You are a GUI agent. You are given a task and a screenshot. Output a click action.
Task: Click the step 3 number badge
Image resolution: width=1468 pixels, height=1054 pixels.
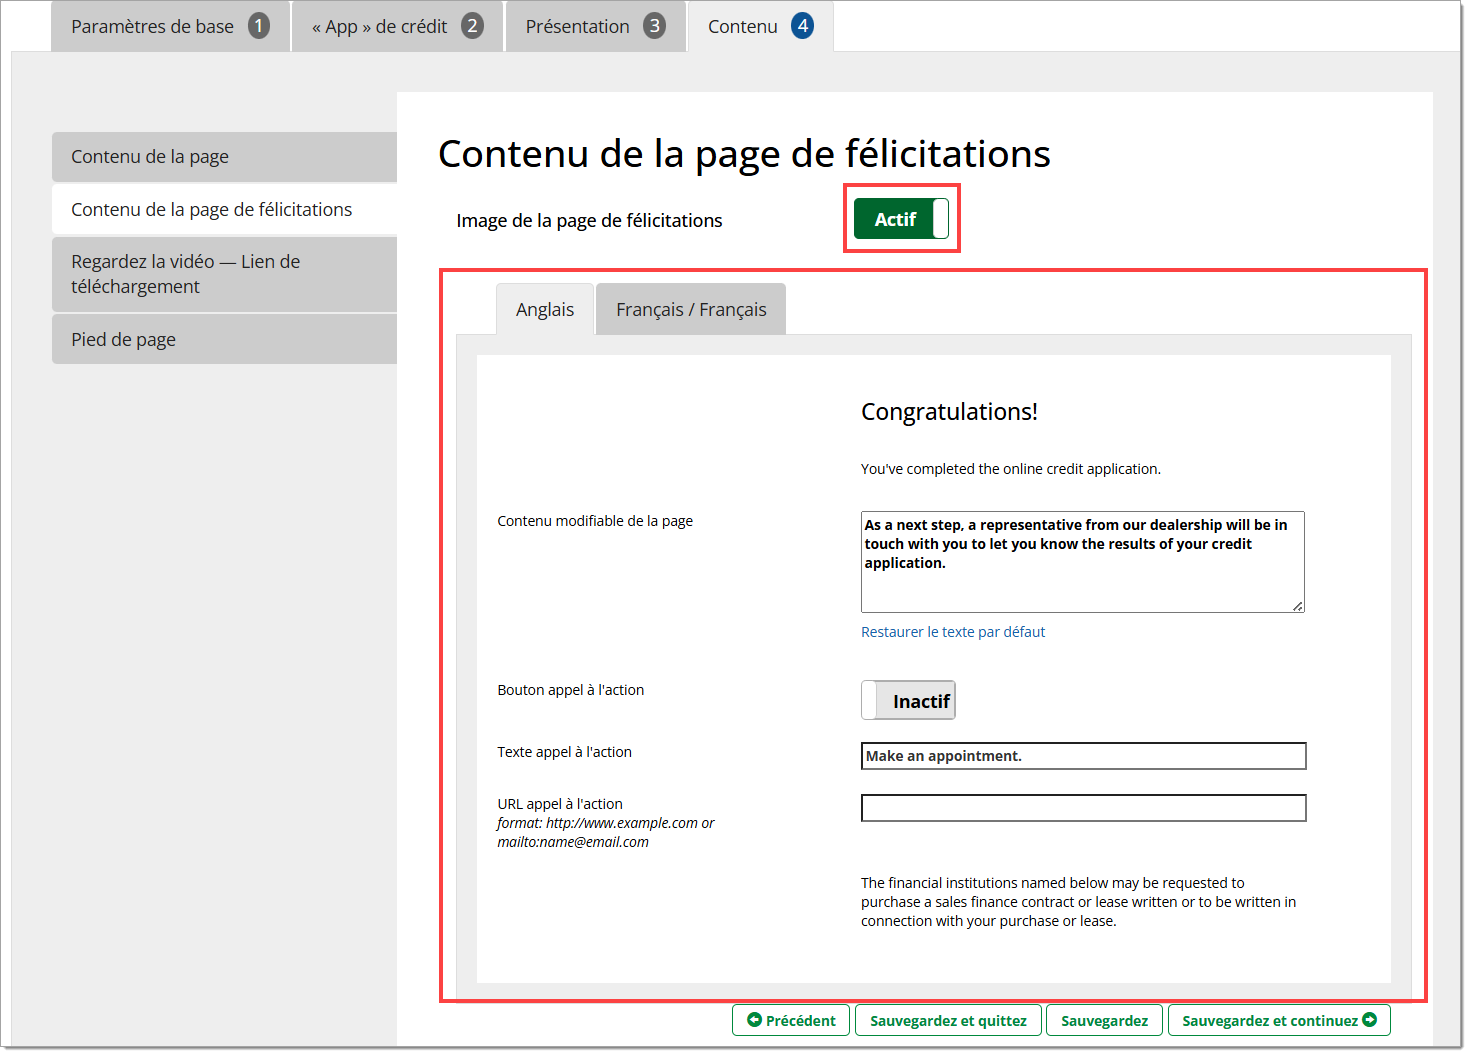[x=654, y=26]
